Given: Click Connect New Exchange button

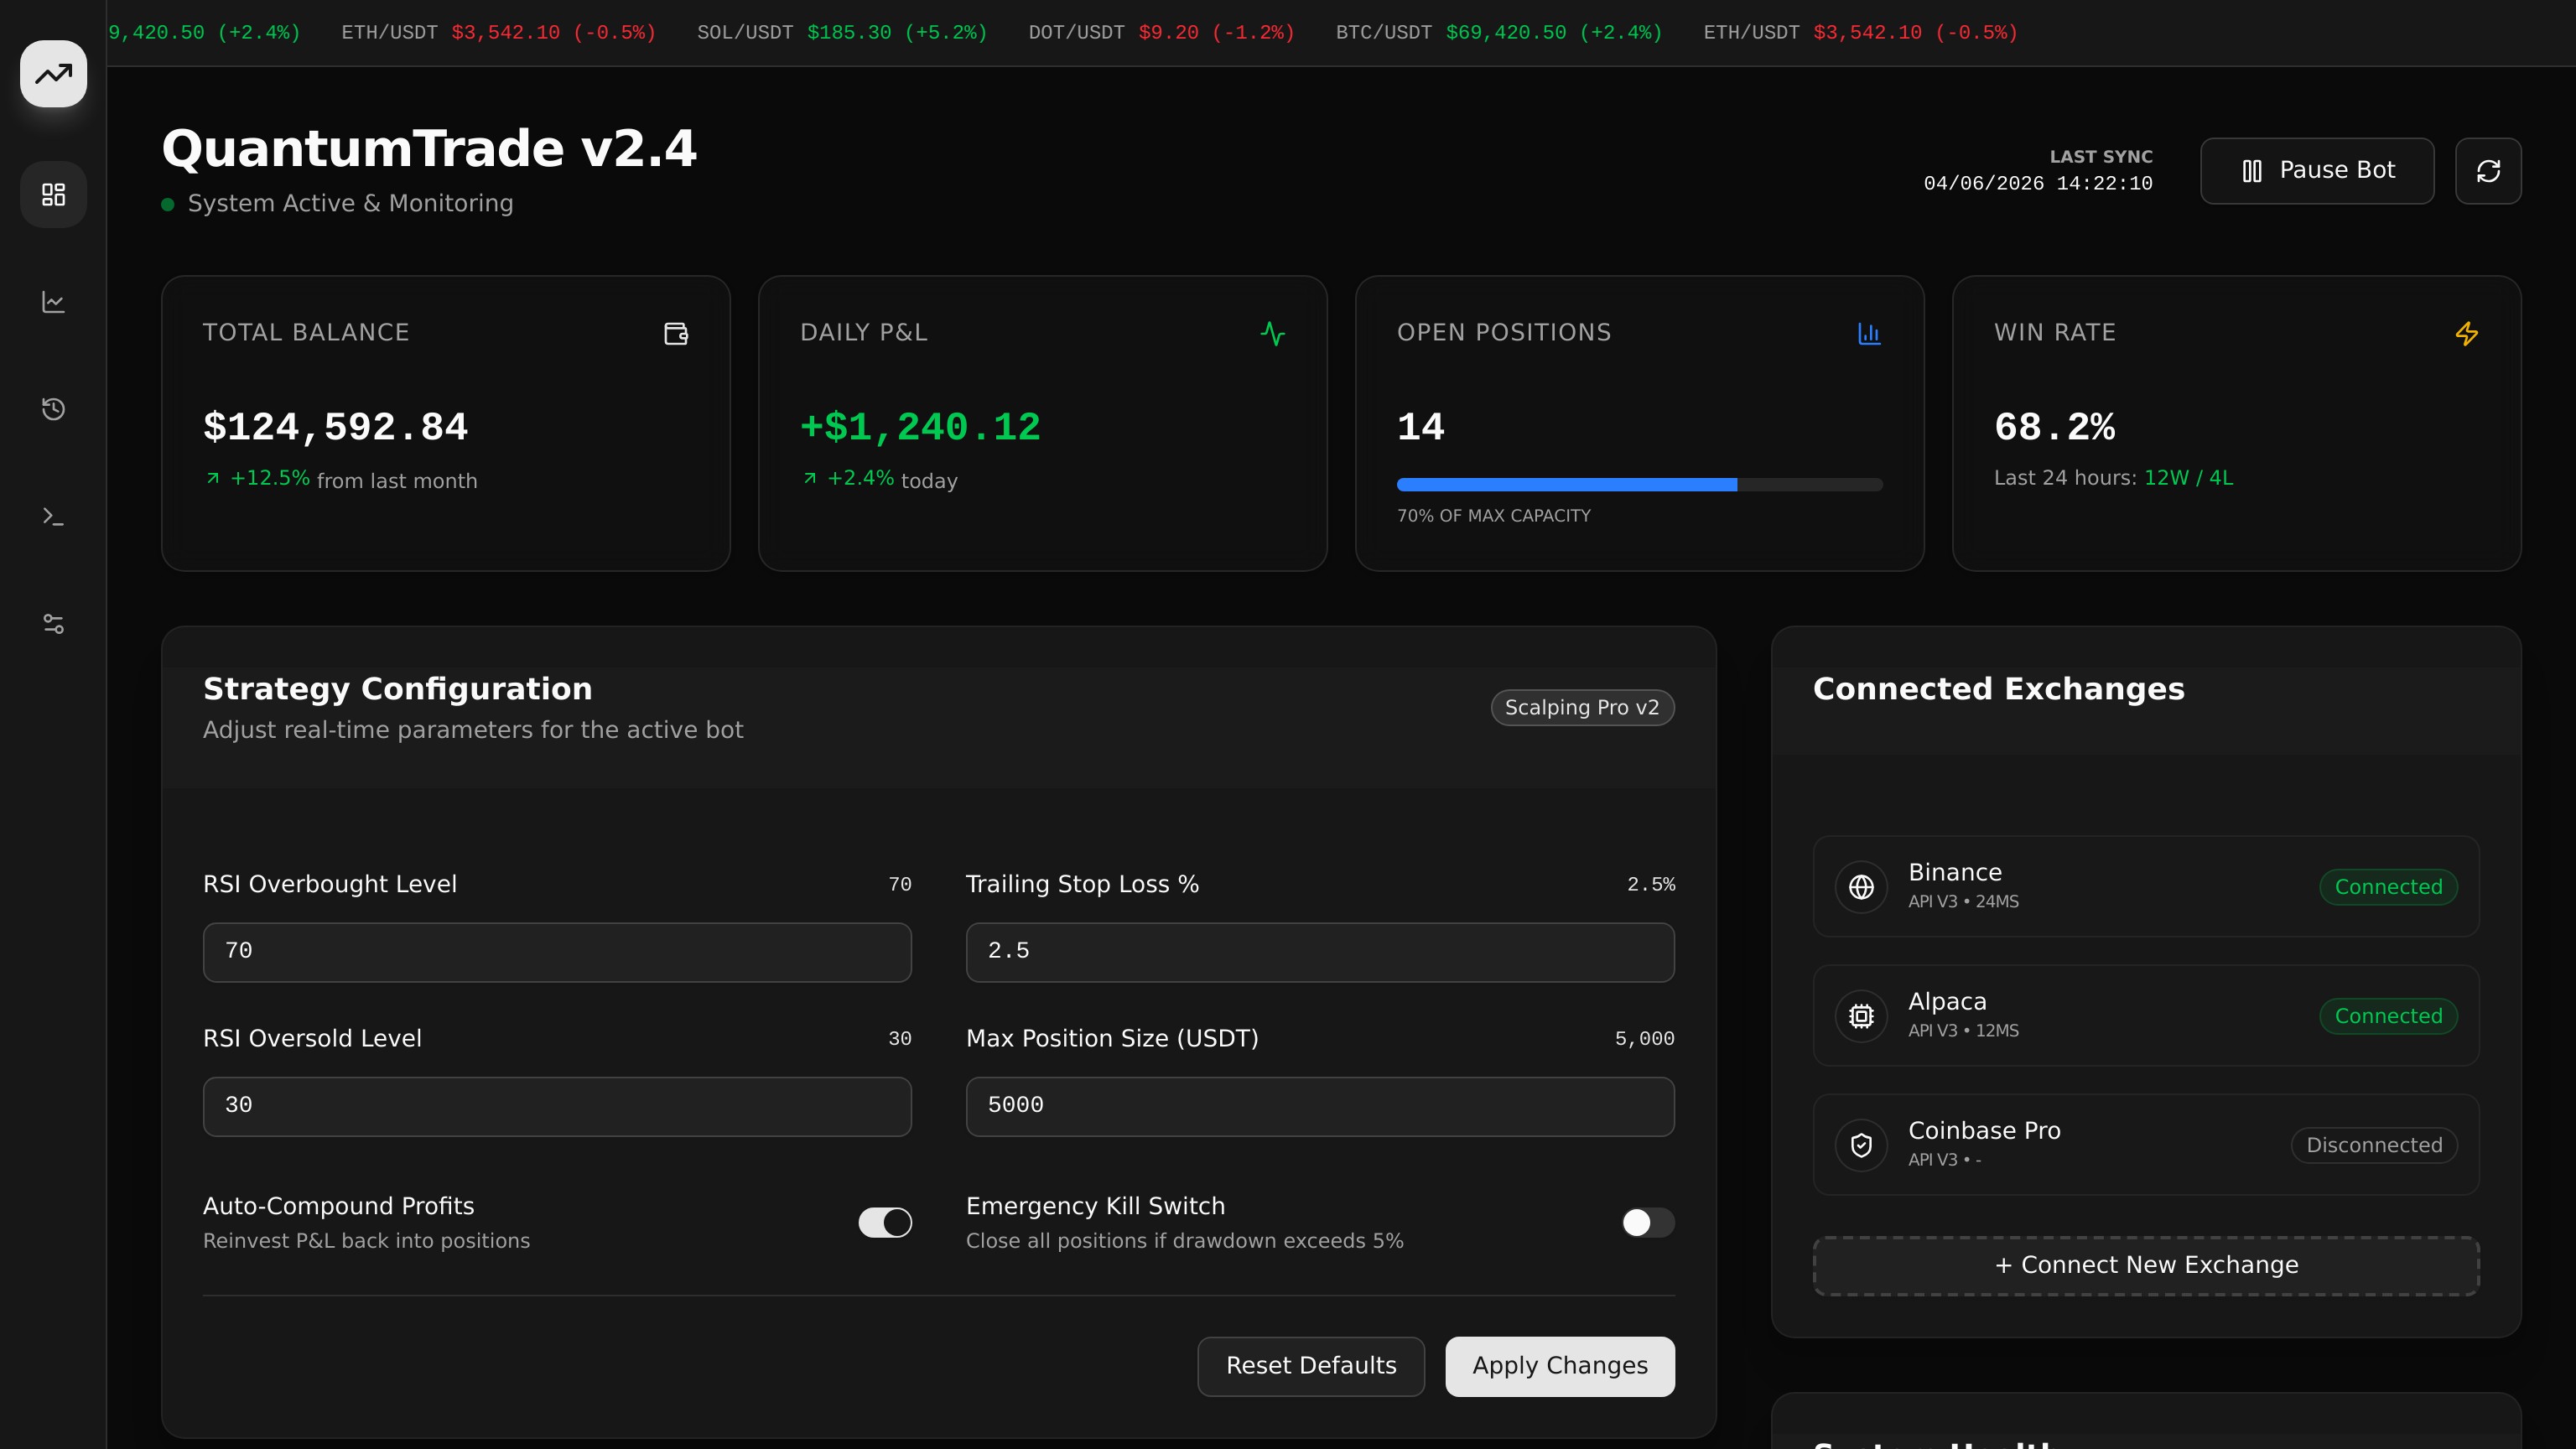Looking at the screenshot, I should (x=2145, y=1265).
